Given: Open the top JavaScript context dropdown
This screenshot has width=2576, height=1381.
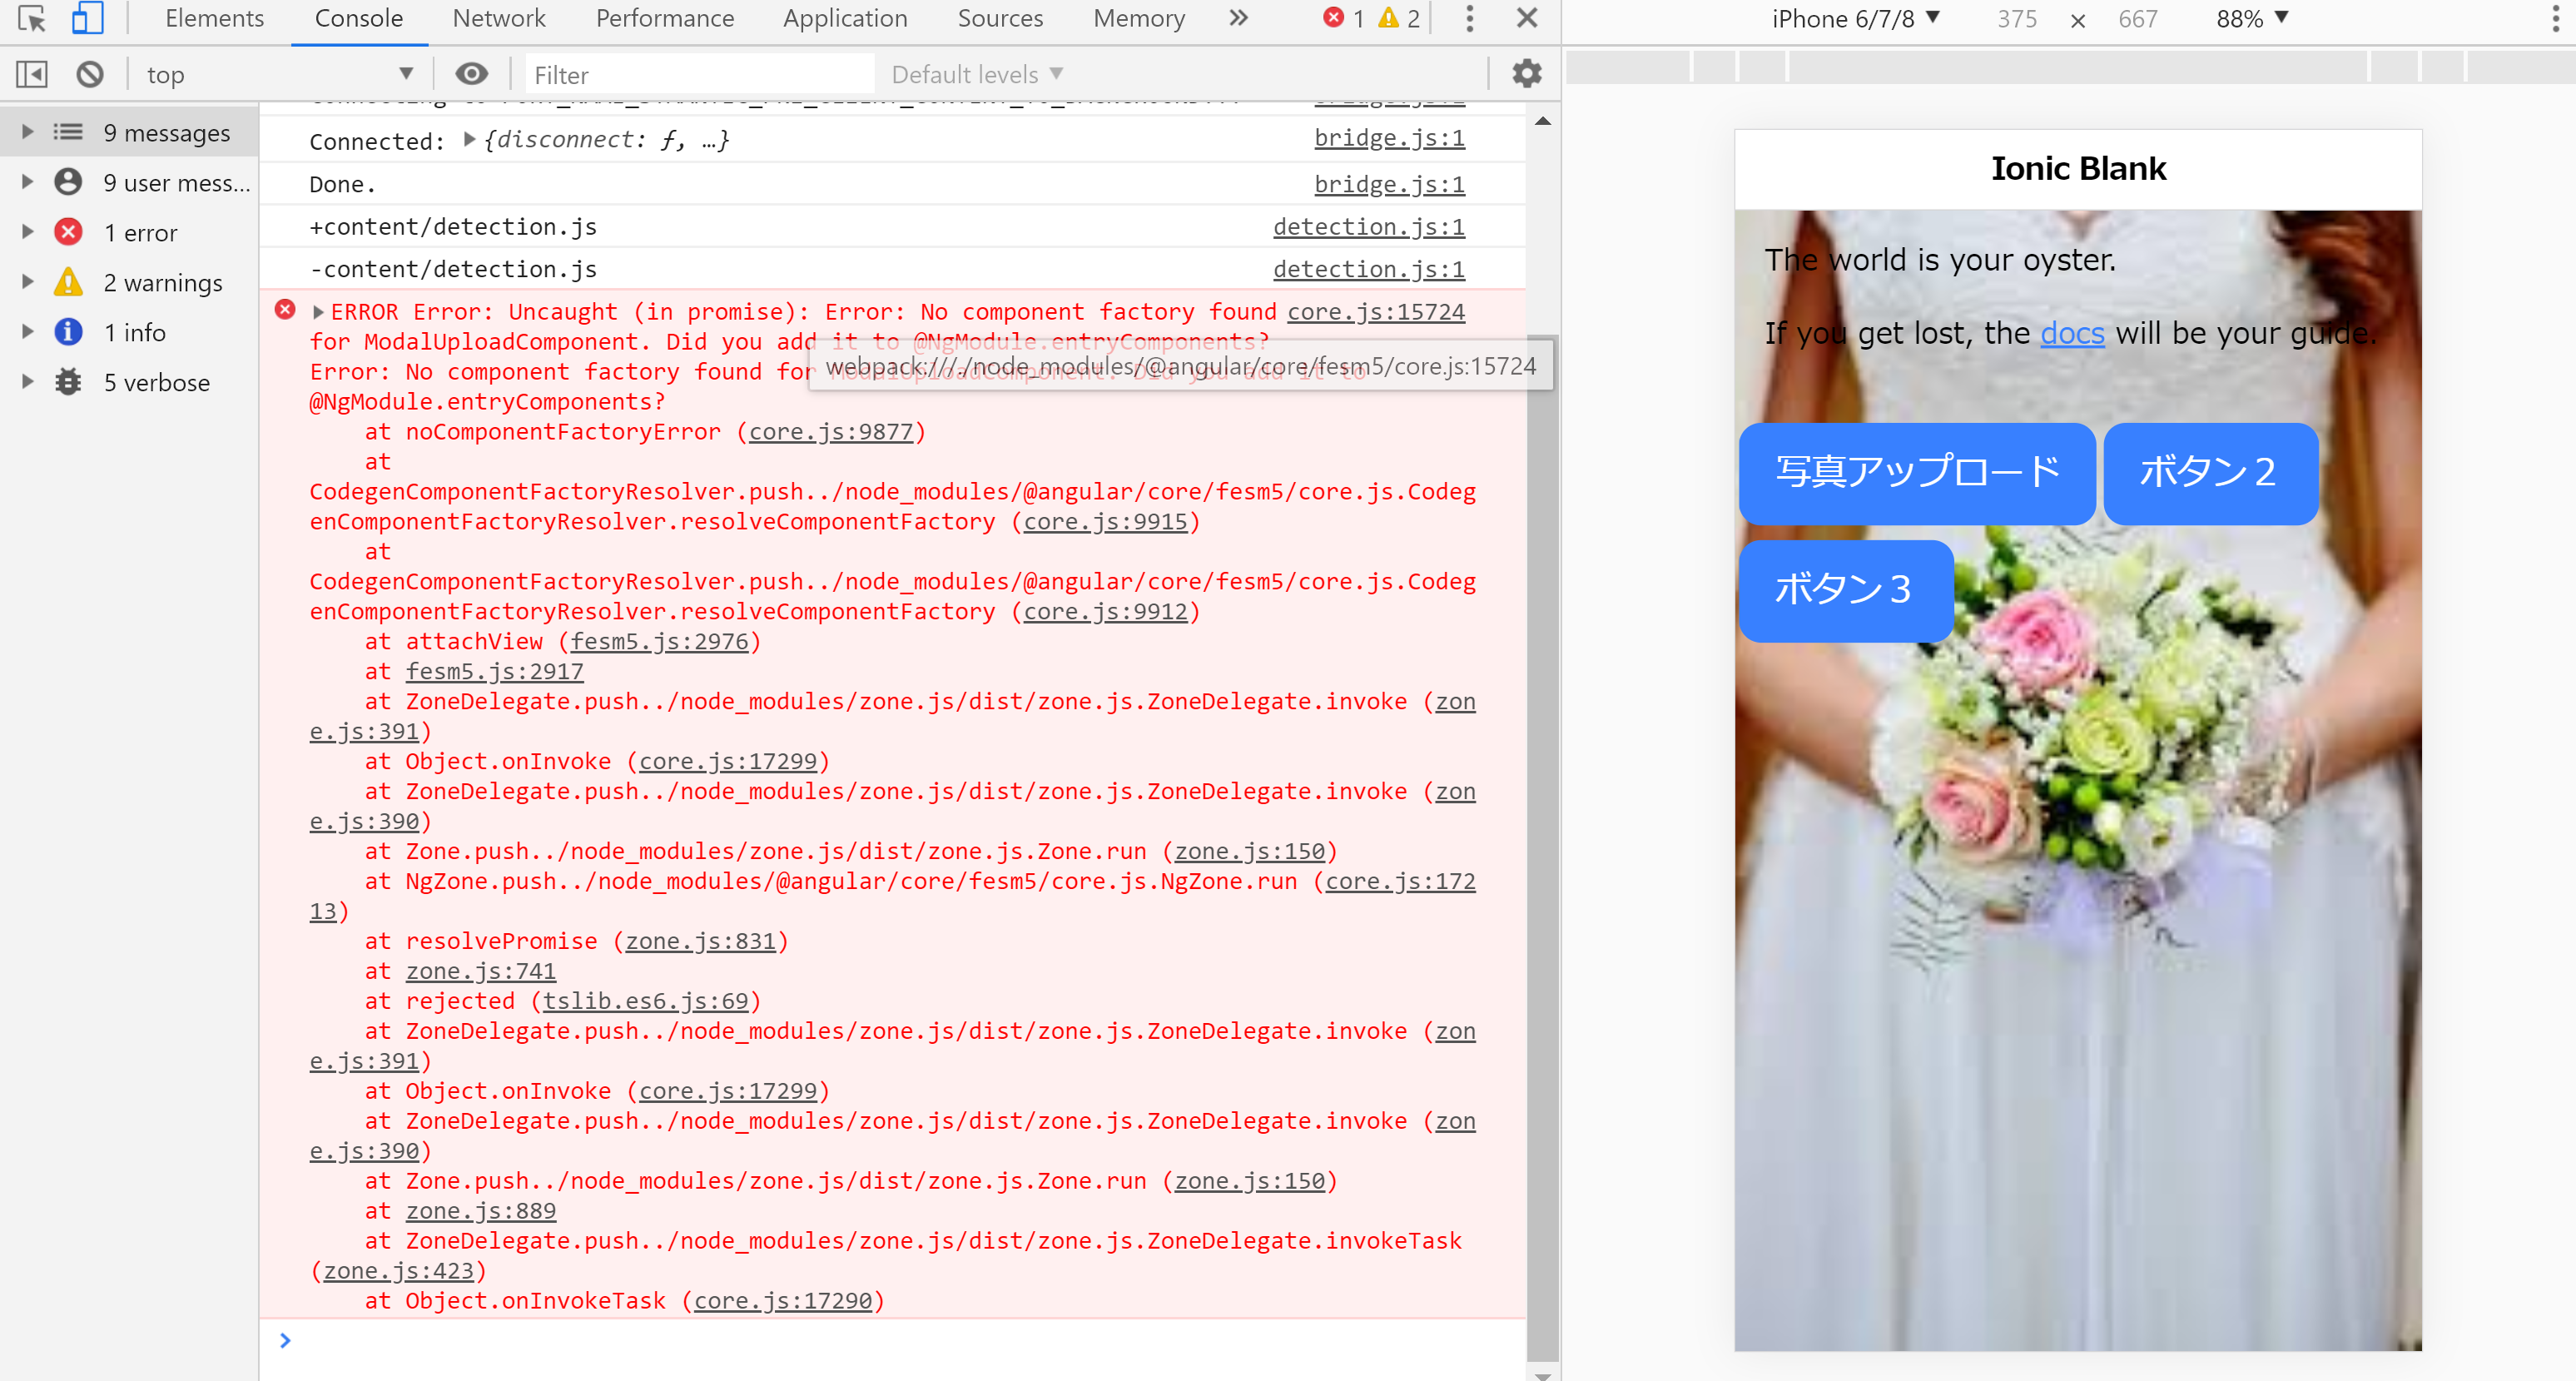Looking at the screenshot, I should pyautogui.click(x=279, y=74).
